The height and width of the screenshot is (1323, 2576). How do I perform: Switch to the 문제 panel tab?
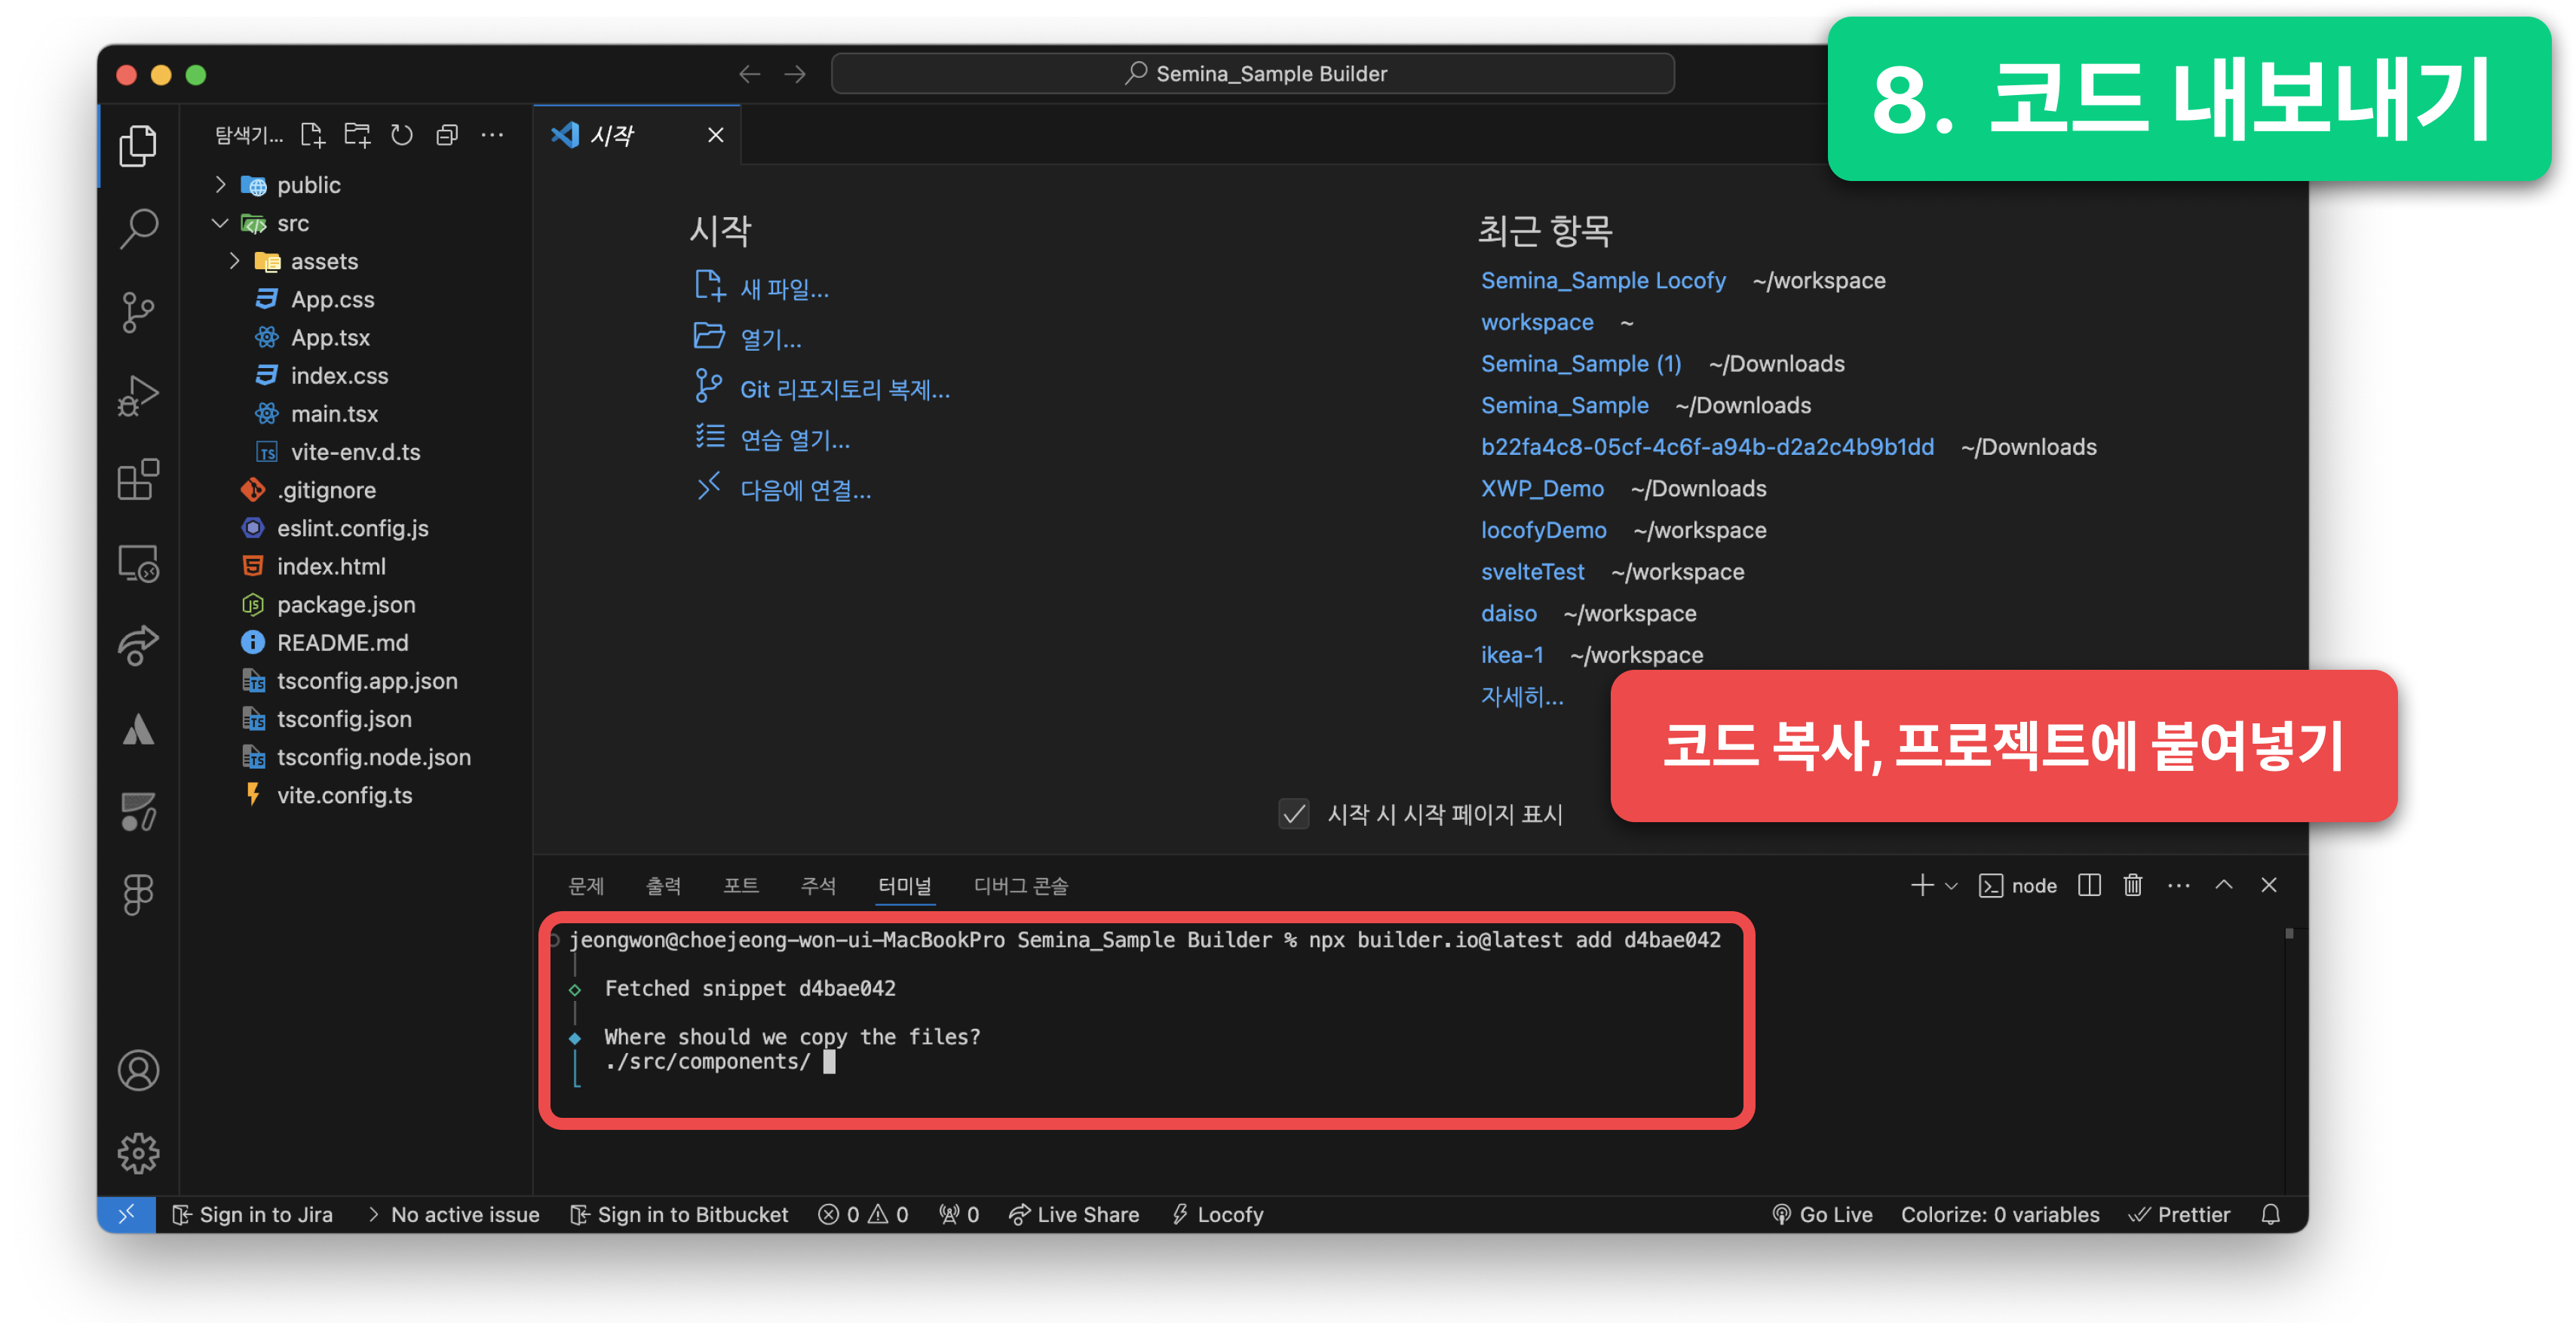pyautogui.click(x=586, y=885)
